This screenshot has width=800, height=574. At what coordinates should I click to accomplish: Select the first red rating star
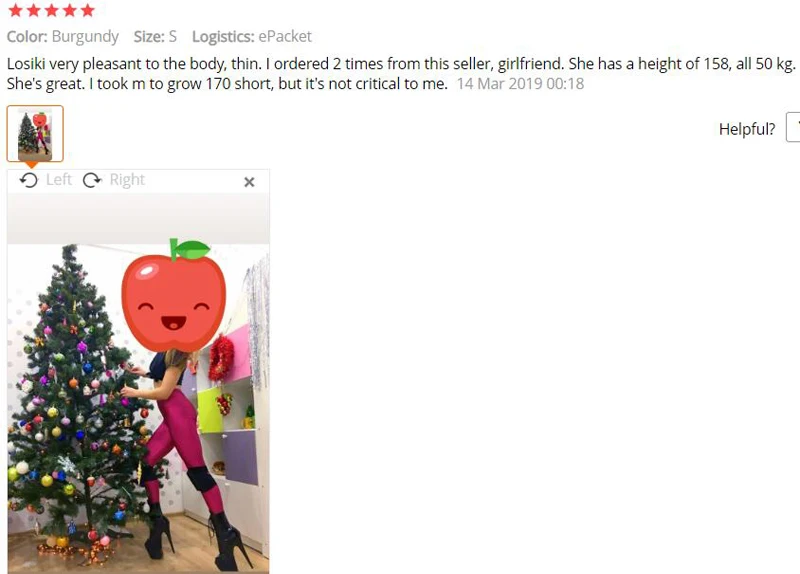click(x=16, y=10)
